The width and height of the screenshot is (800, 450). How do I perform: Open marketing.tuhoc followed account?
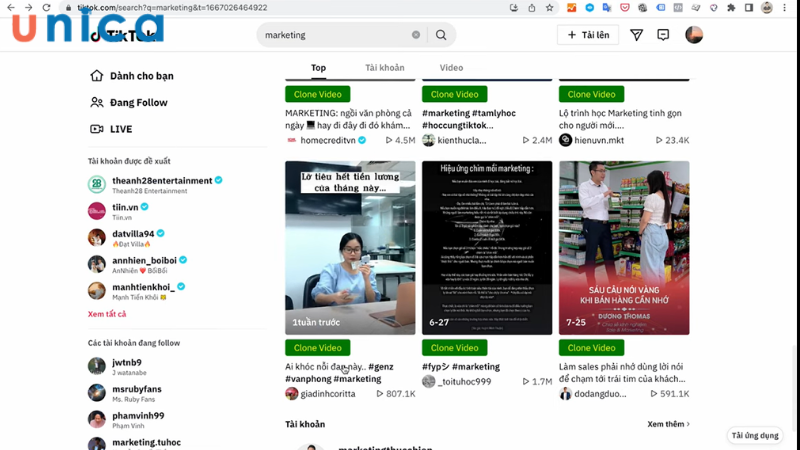pyautogui.click(x=135, y=443)
